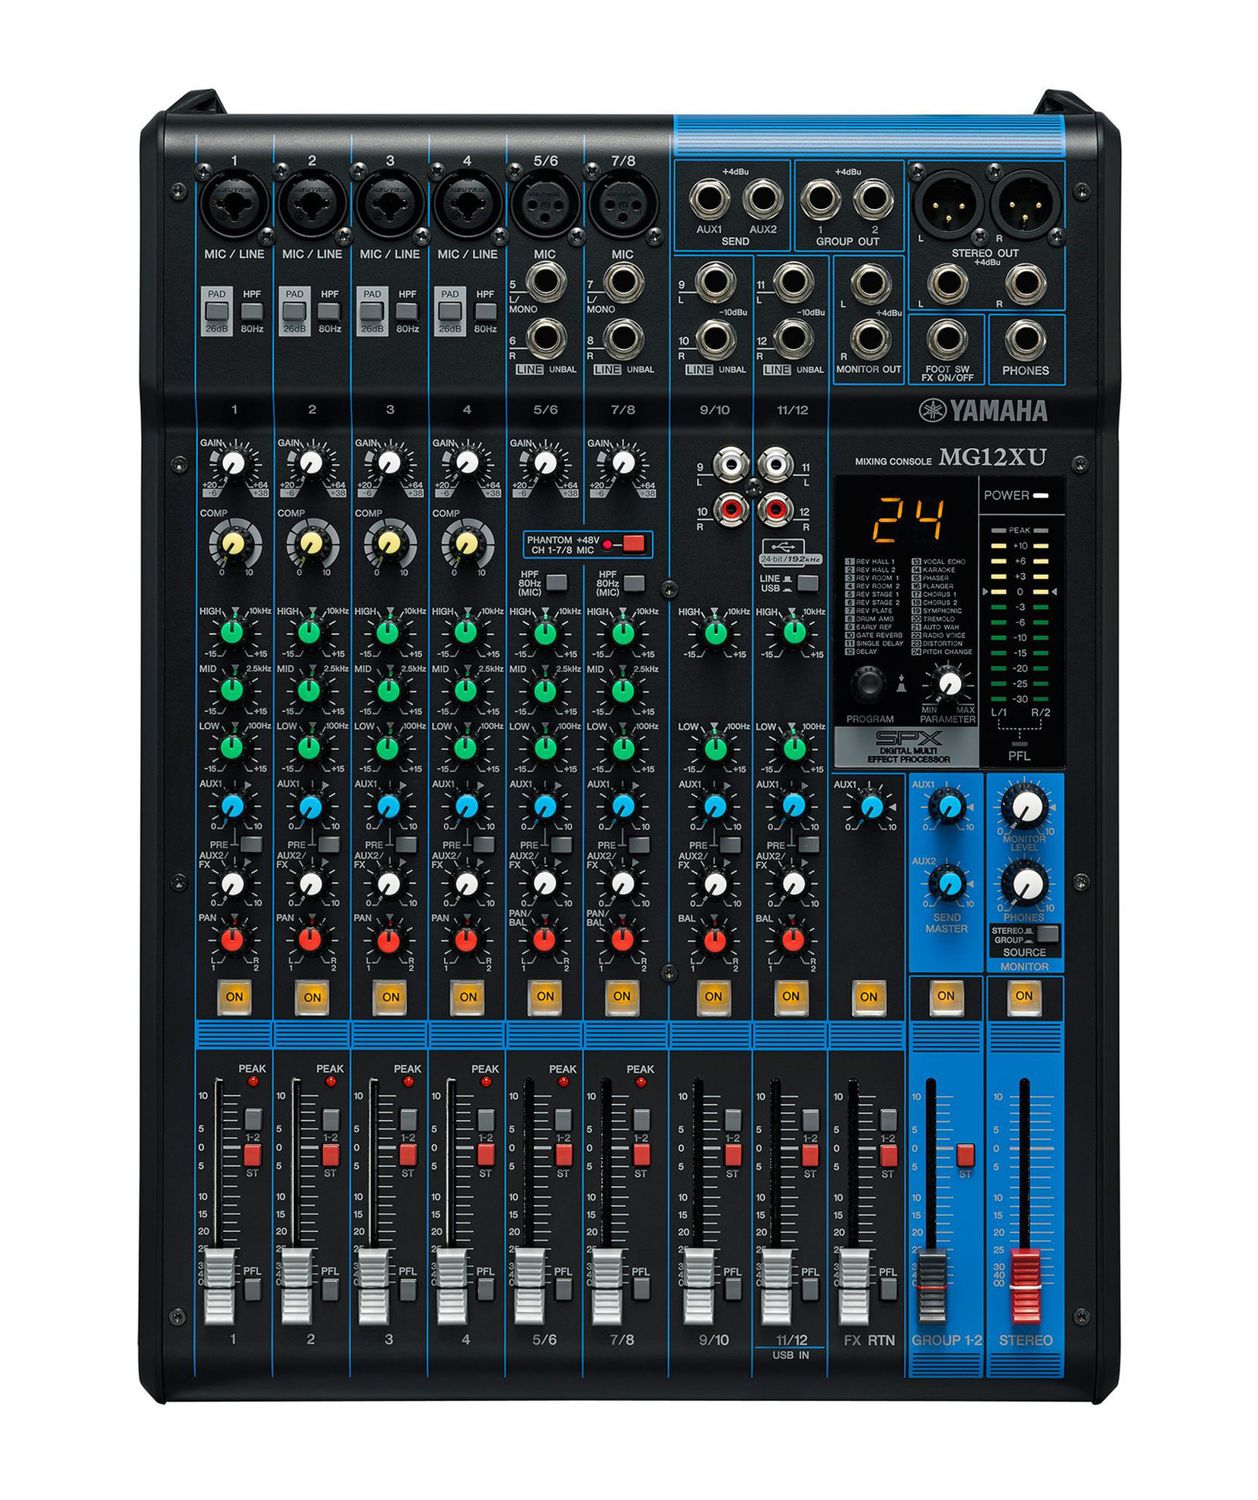This screenshot has width=1258, height=1500.
Task: Toggle the HPF 80Hz switch on channel 4
Action: pos(485,311)
